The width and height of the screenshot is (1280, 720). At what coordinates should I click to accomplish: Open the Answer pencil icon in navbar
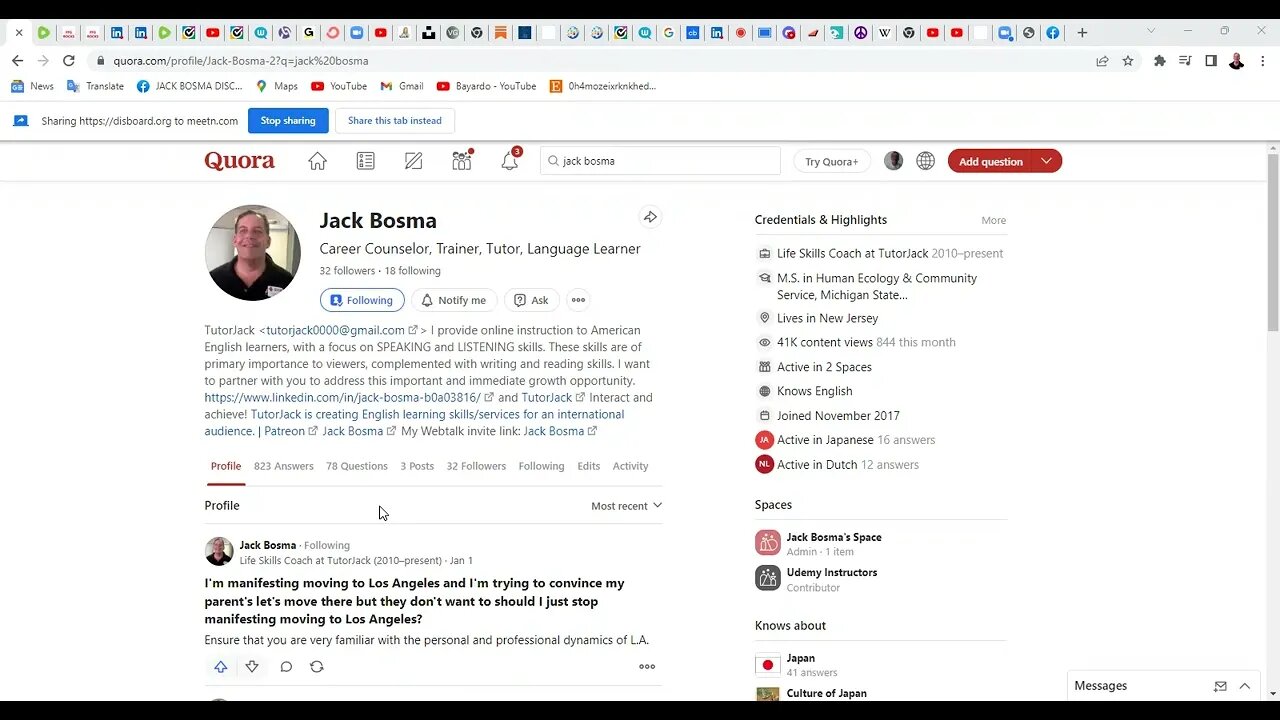point(413,161)
